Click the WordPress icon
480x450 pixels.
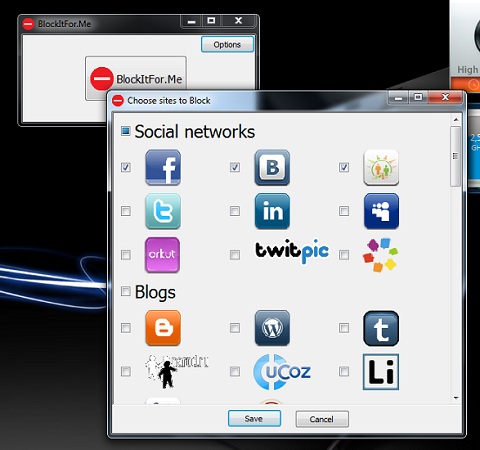[272, 328]
